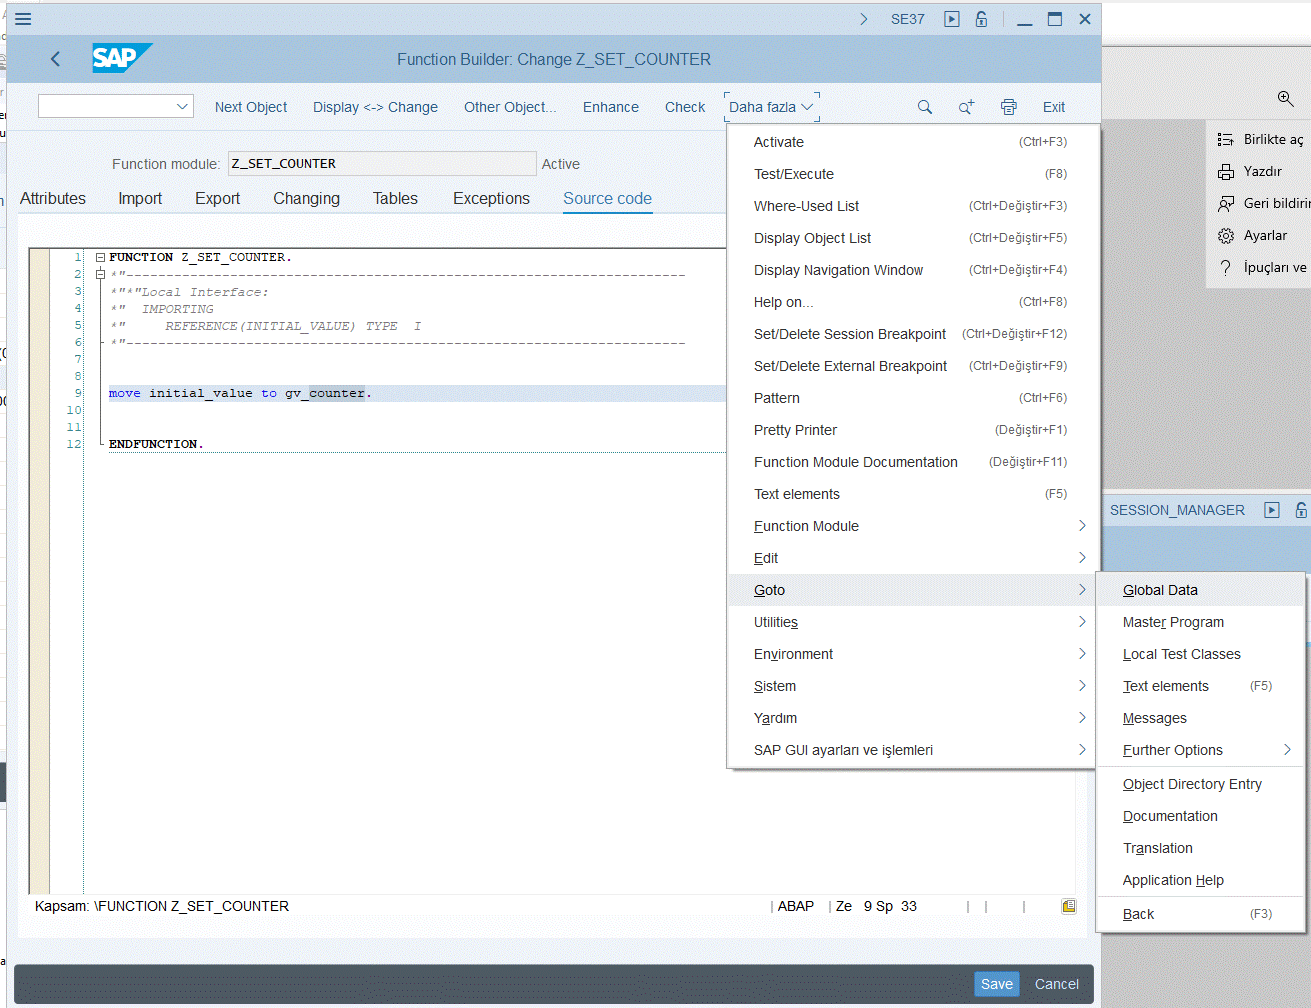Click execute icon beside SESSION_MANAGER
The image size is (1311, 1008).
1272,510
